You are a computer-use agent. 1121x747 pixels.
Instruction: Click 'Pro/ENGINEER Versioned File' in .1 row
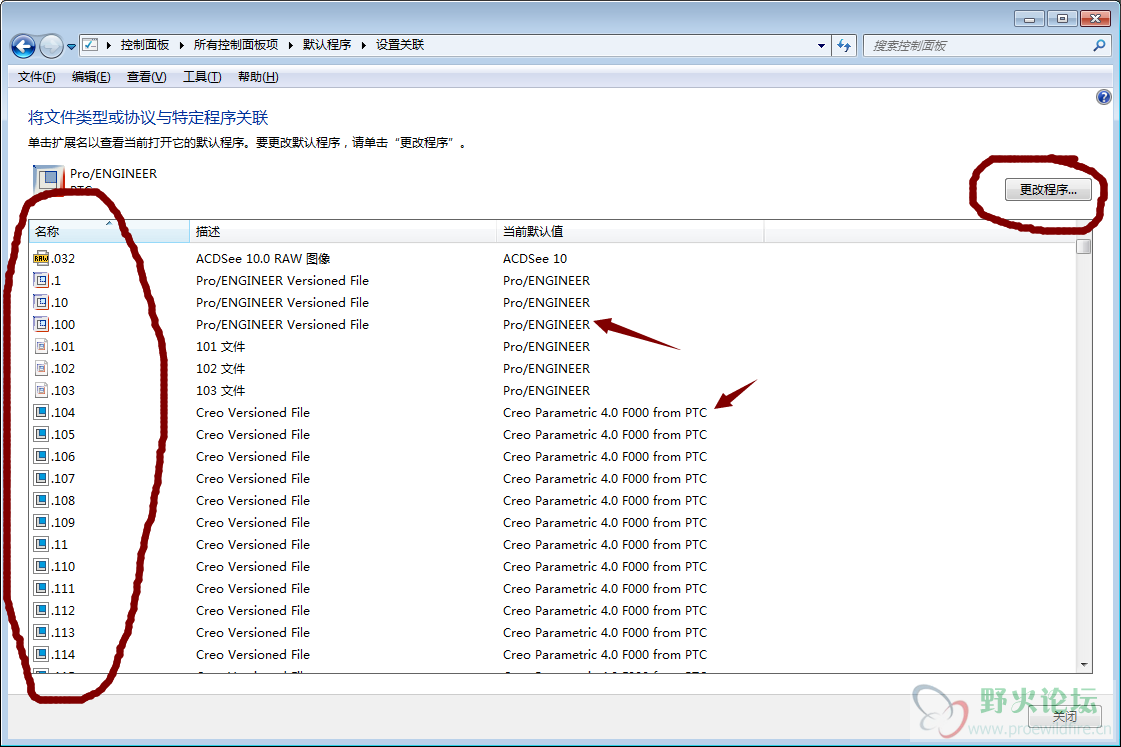282,281
